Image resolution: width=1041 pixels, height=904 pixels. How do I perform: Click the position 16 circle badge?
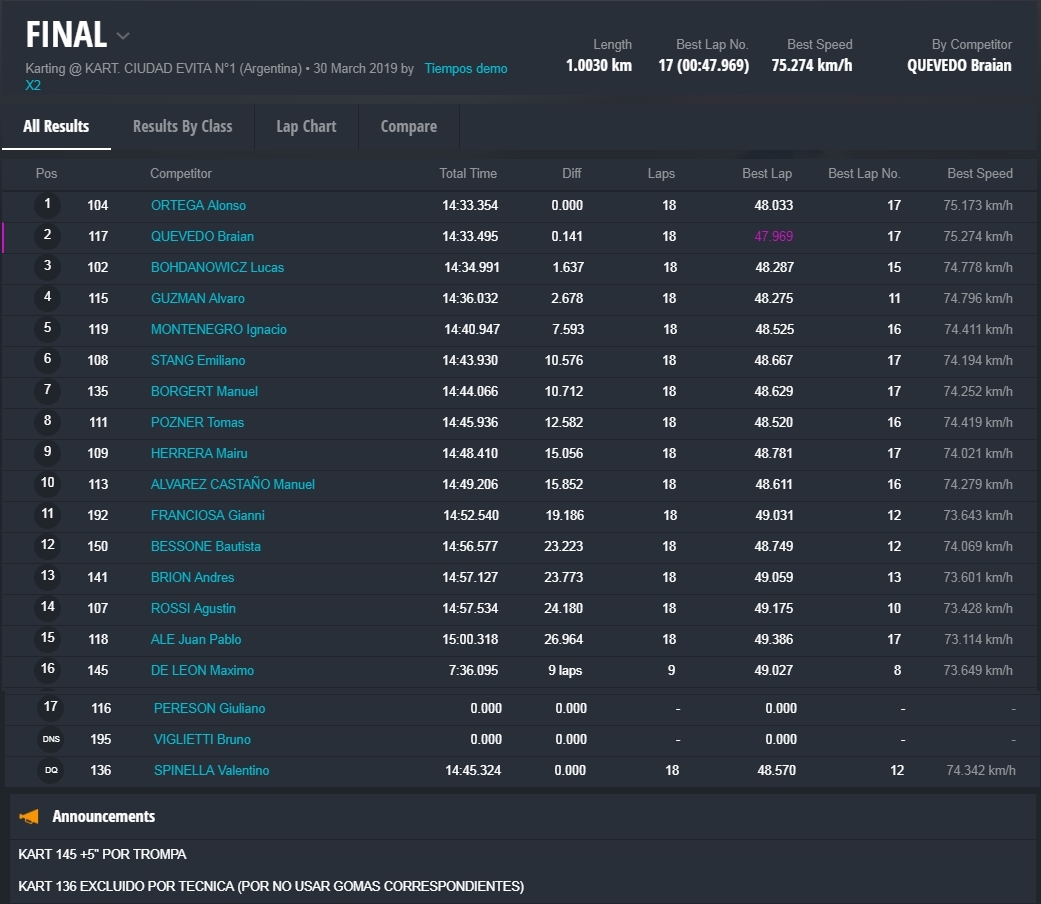click(x=47, y=670)
